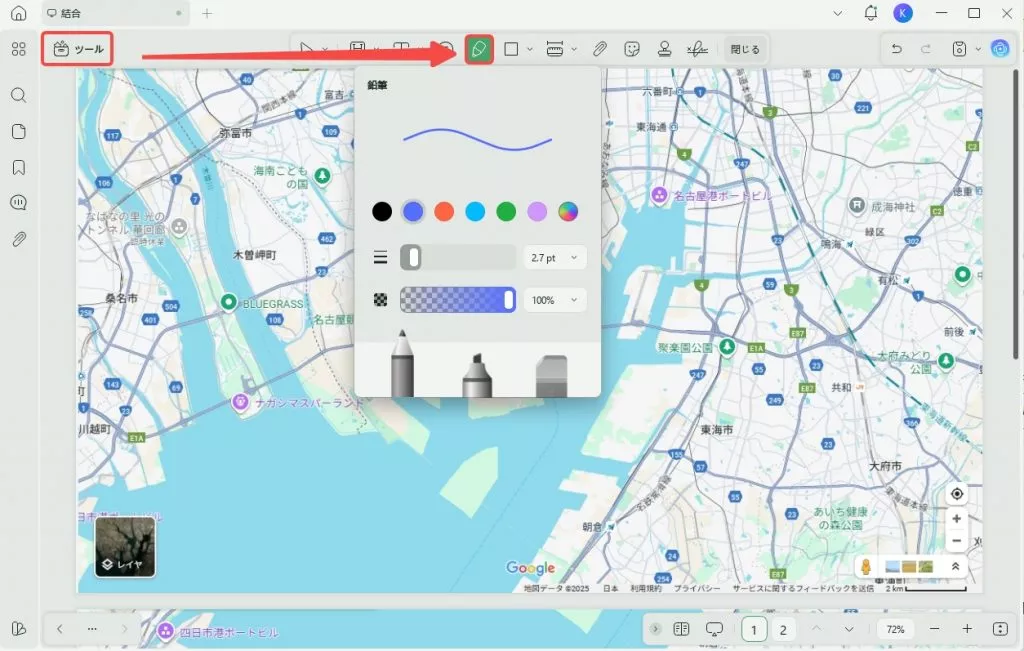Show the comments list panel

click(x=19, y=203)
